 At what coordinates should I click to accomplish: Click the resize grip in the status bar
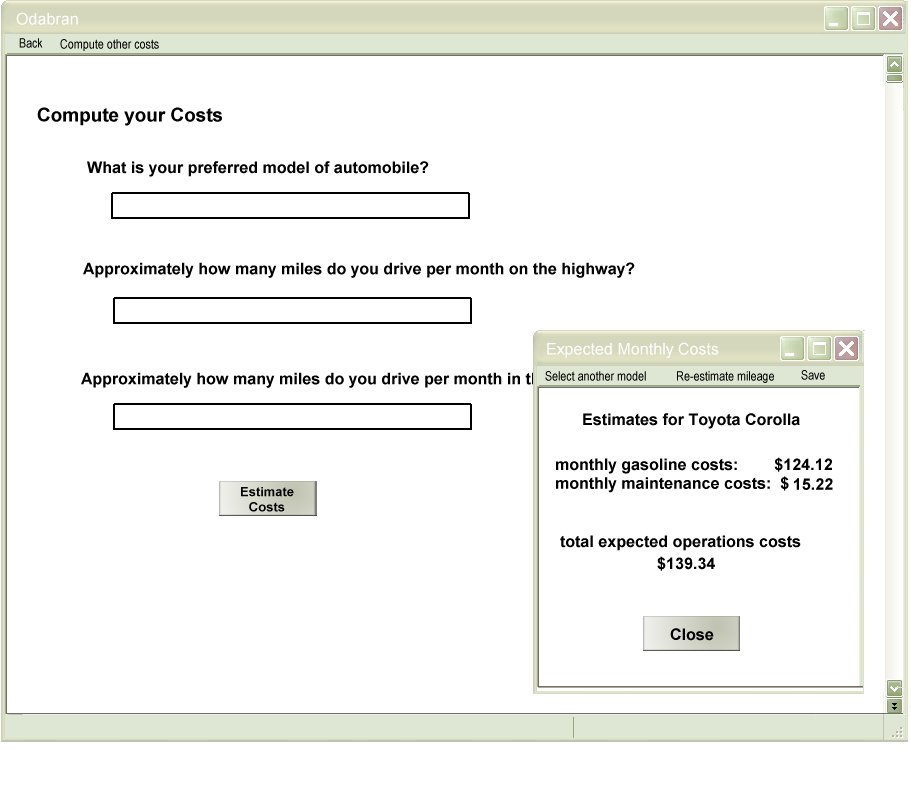click(897, 732)
